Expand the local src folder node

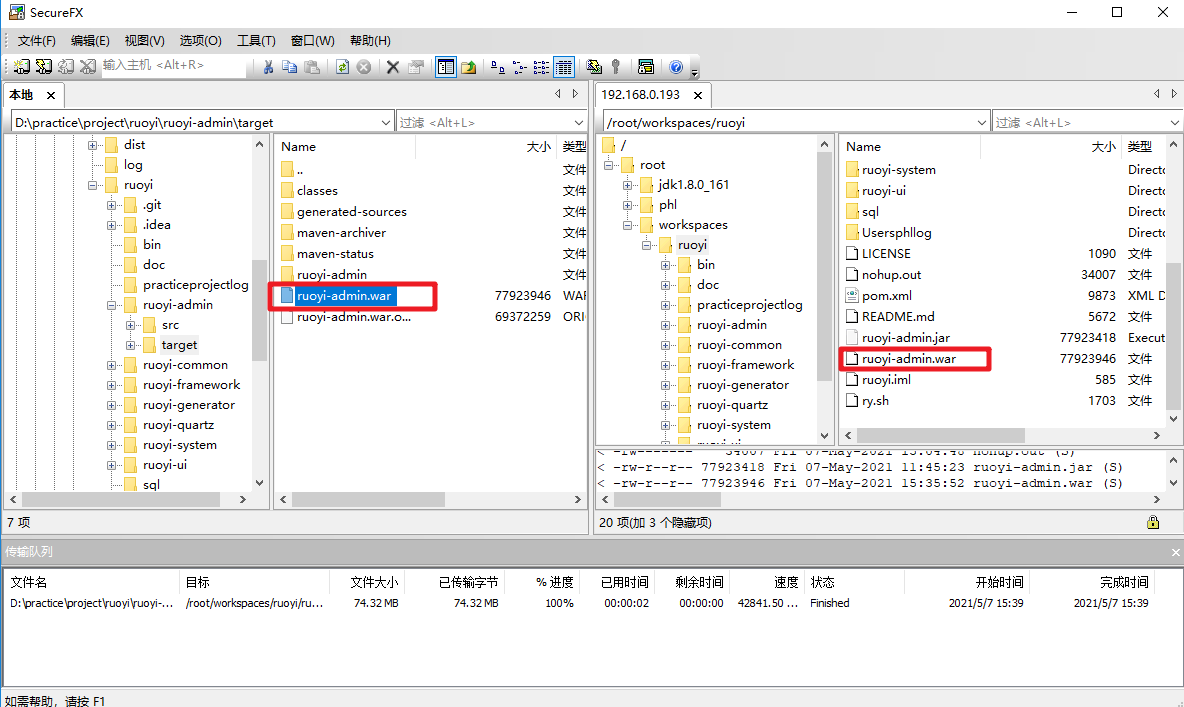tap(130, 325)
